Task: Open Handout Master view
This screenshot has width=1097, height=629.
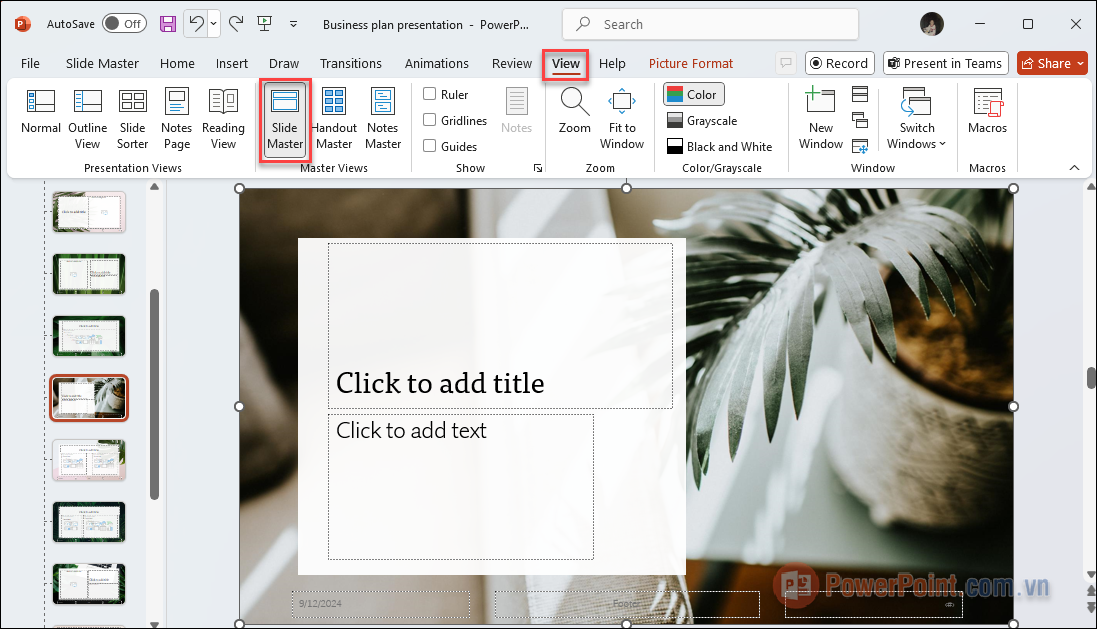Action: [334, 119]
